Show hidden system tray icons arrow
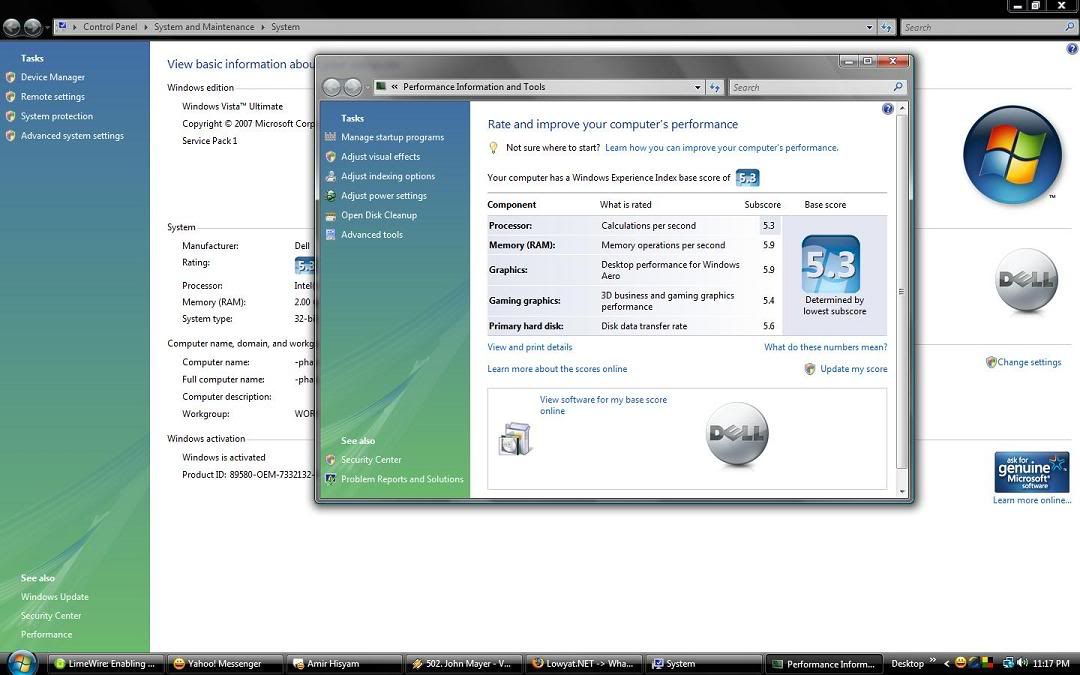 pyautogui.click(x=946, y=663)
